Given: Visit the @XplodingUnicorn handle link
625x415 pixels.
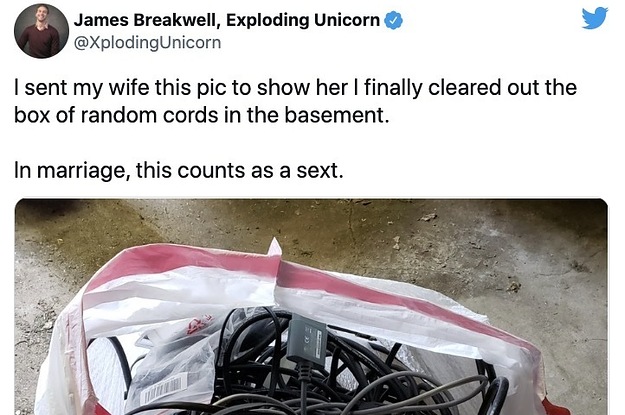Looking at the screenshot, I should click(147, 43).
